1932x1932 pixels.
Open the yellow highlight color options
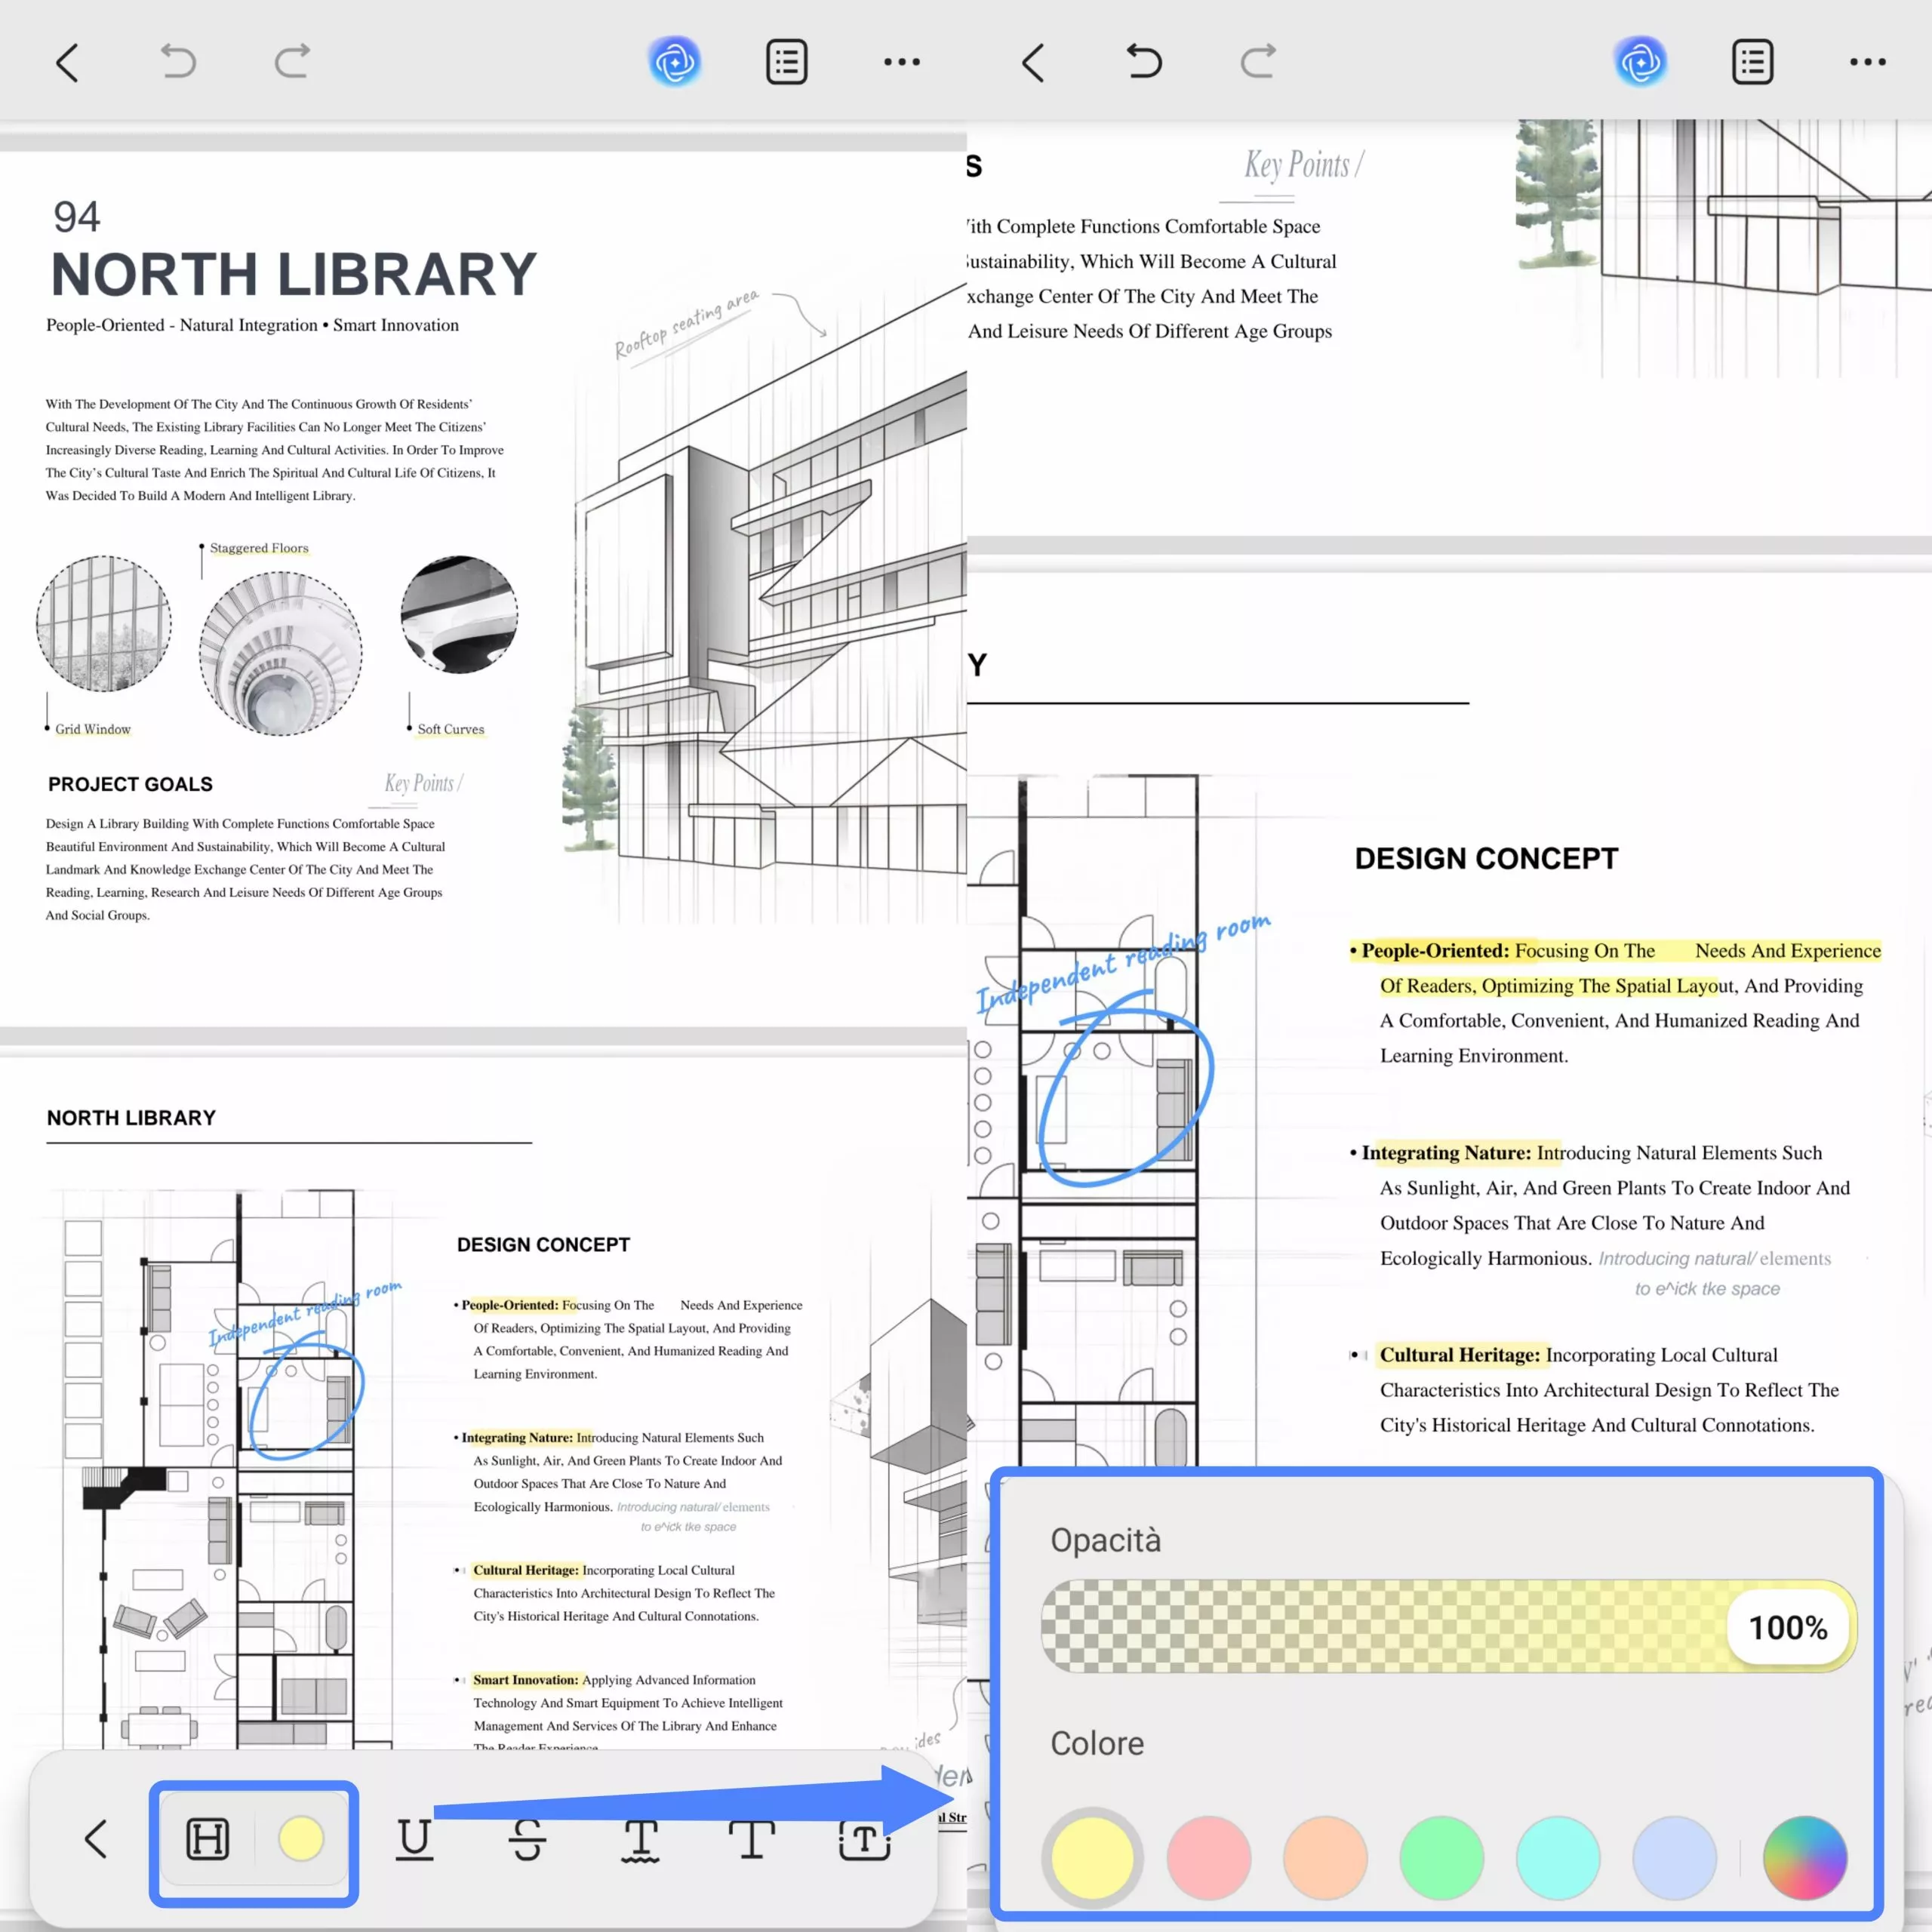coord(301,1839)
